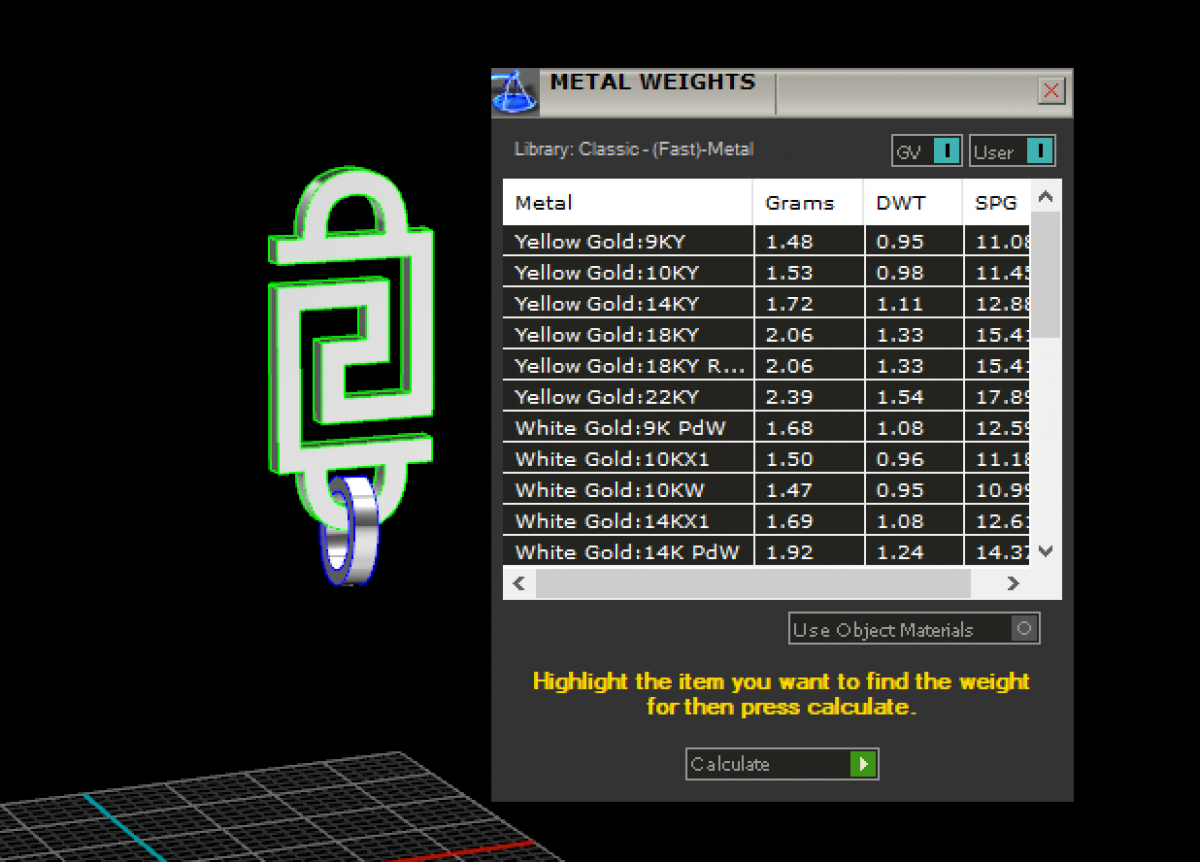The image size is (1200, 862).
Task: Click the 1.48 grams cell
Action: point(808,241)
